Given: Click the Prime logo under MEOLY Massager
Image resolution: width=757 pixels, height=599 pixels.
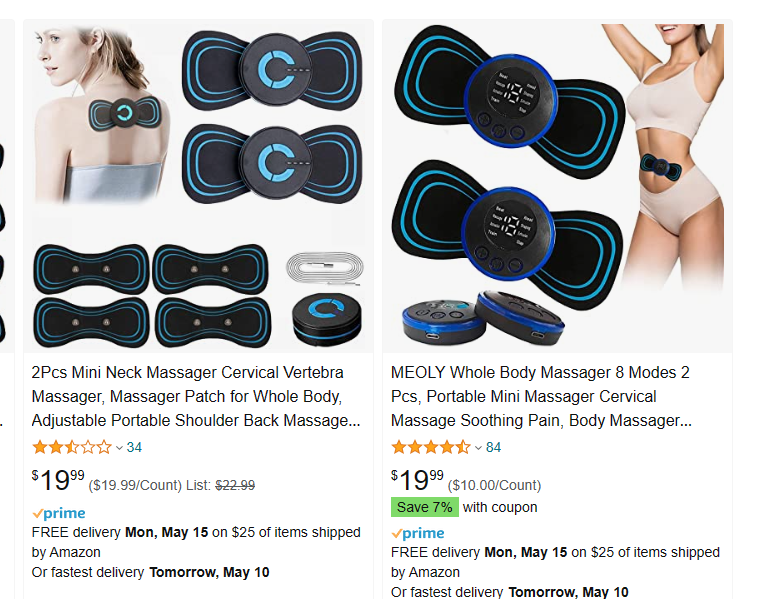Looking at the screenshot, I should tap(418, 533).
